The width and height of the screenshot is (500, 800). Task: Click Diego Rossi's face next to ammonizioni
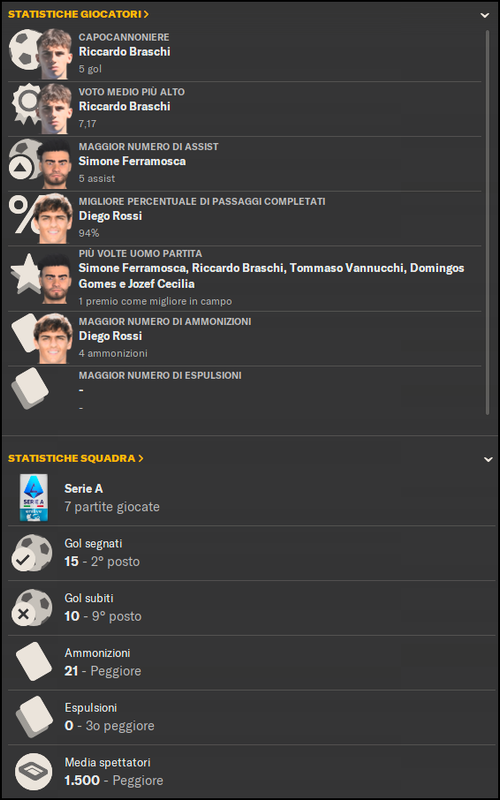(53, 339)
